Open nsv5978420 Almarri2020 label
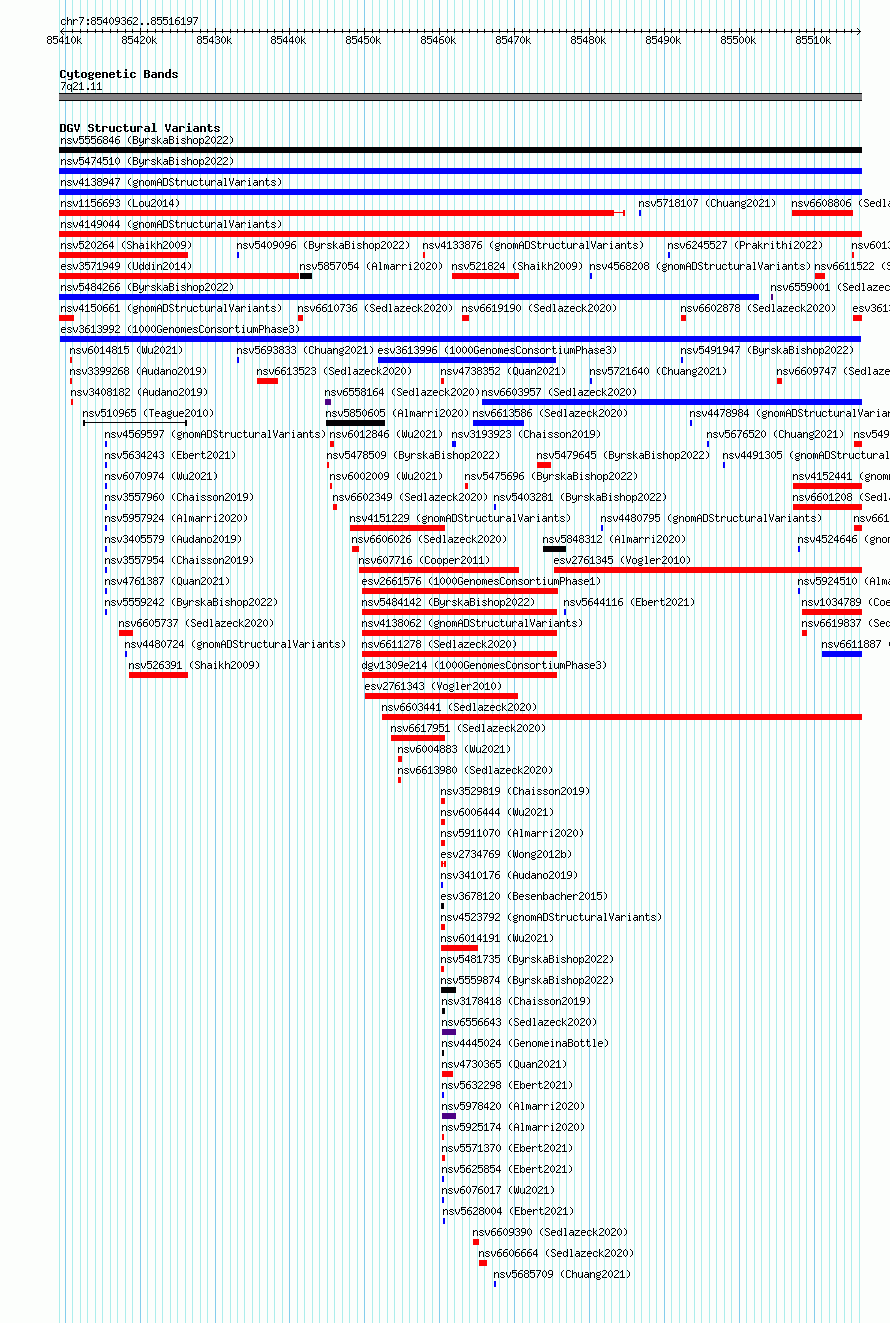 513,1106
